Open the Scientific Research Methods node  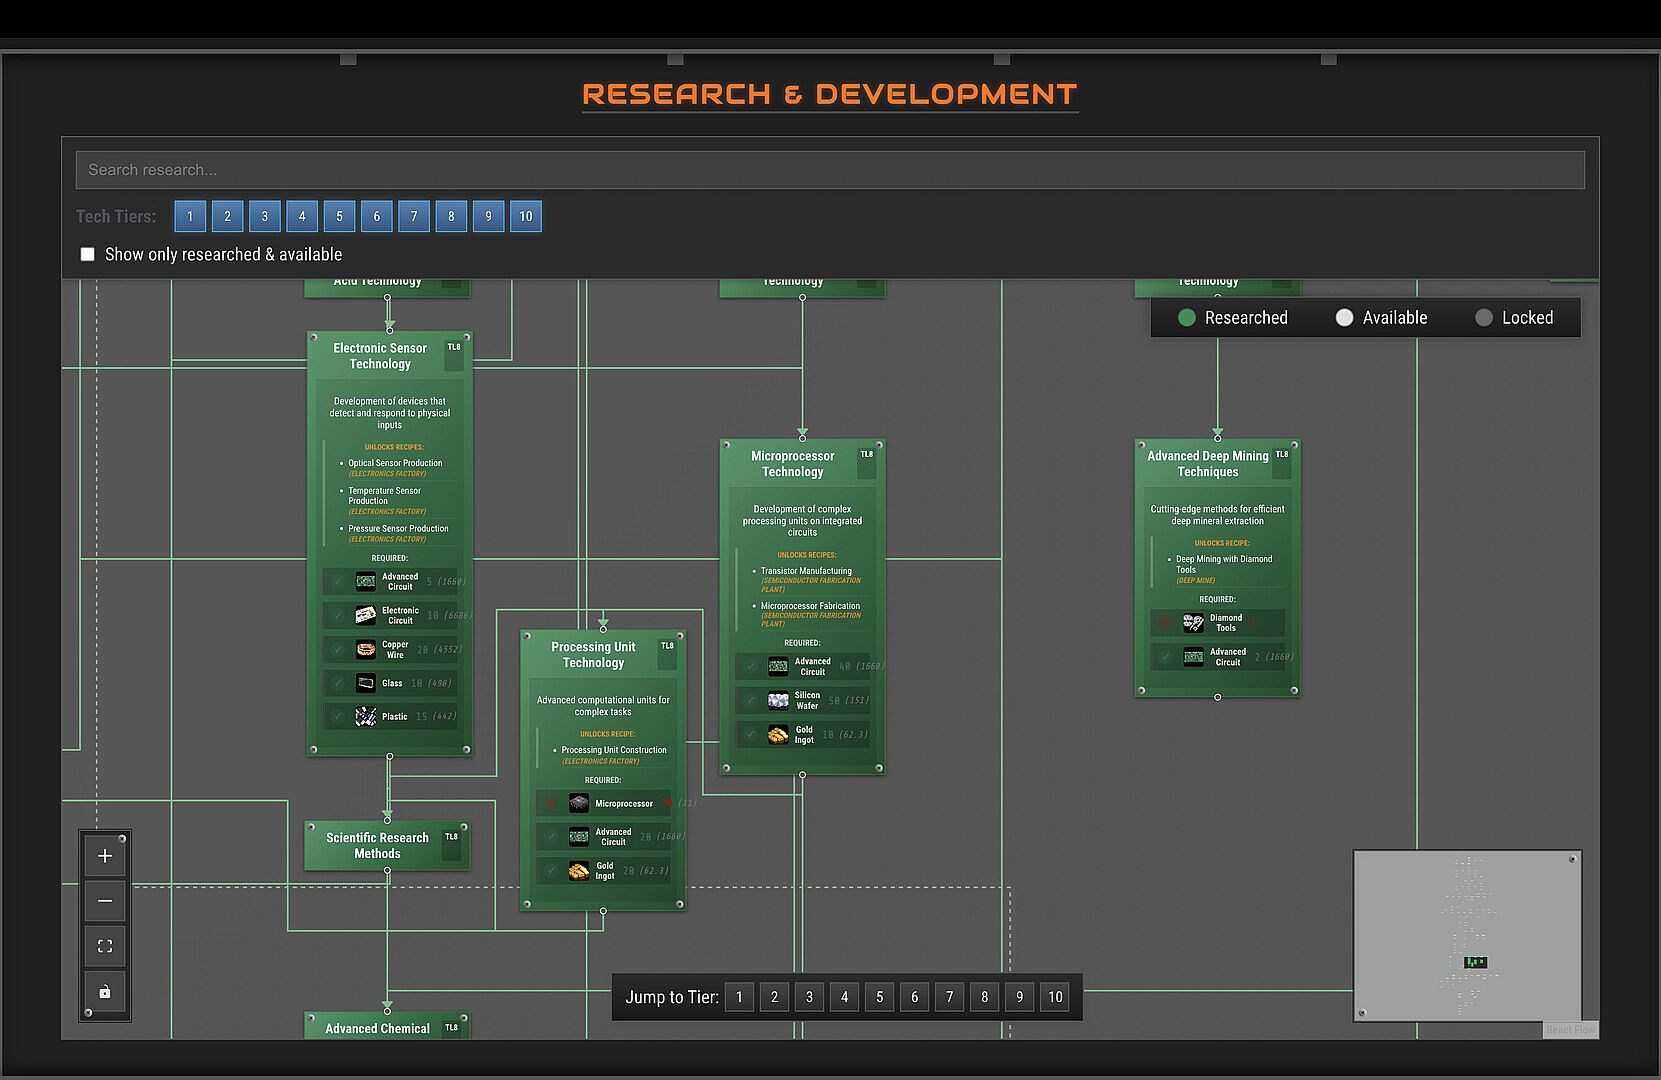pos(377,846)
